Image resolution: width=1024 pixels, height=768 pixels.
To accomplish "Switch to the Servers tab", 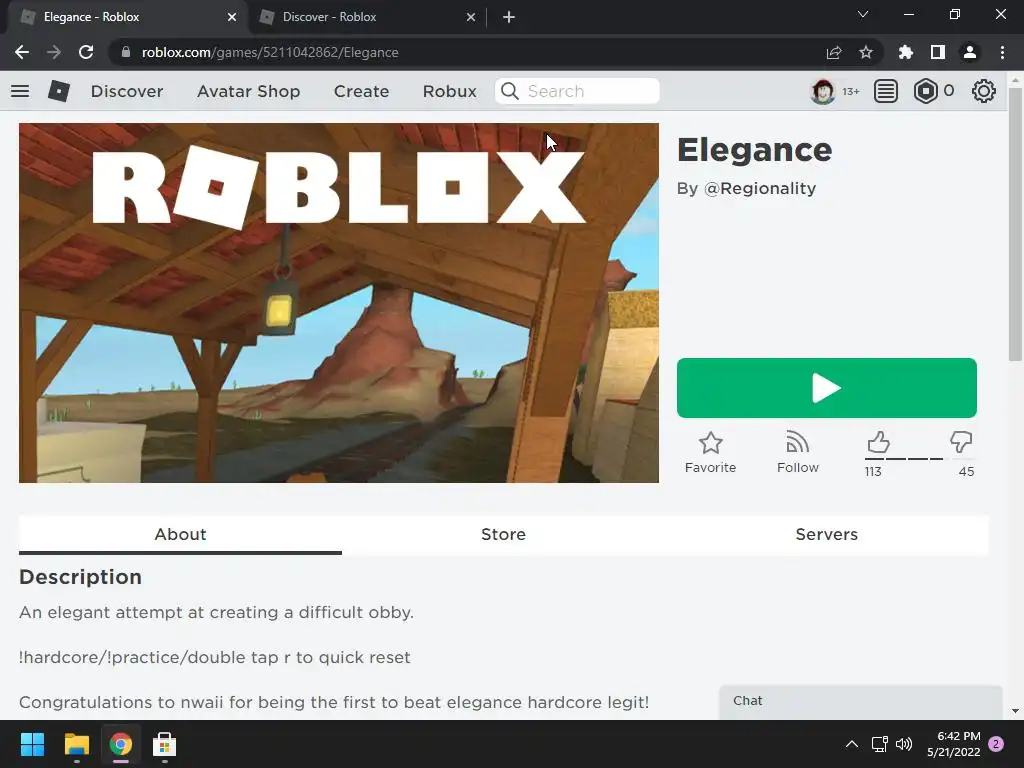I will [x=827, y=534].
